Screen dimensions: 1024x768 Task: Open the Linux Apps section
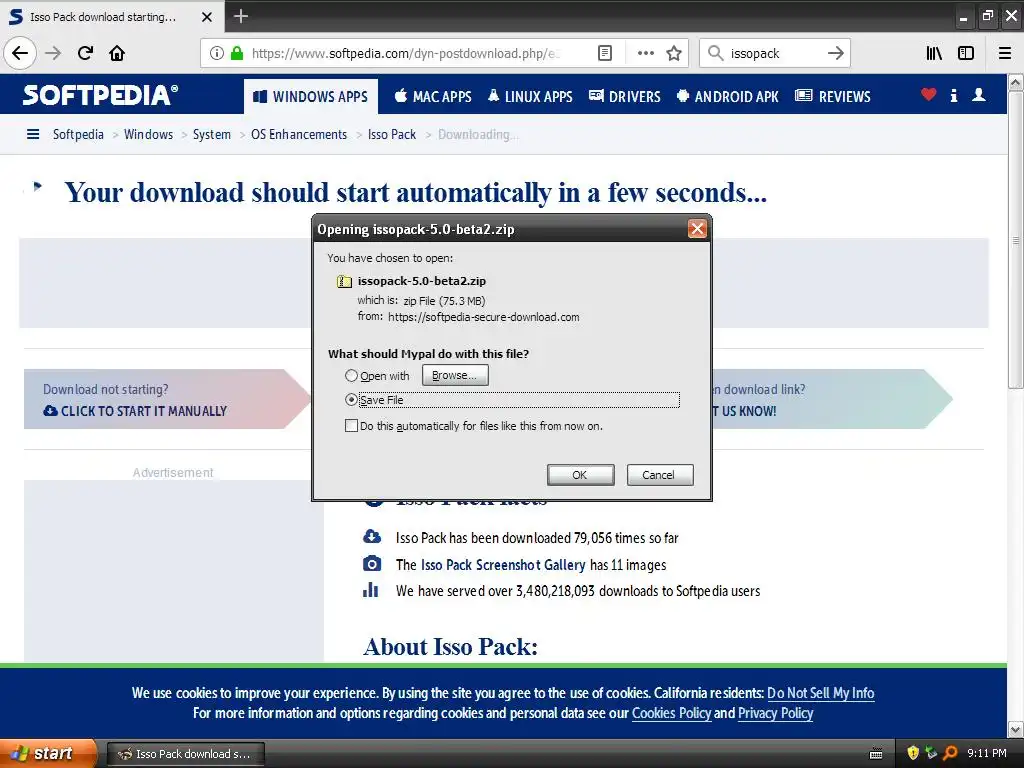click(530, 97)
